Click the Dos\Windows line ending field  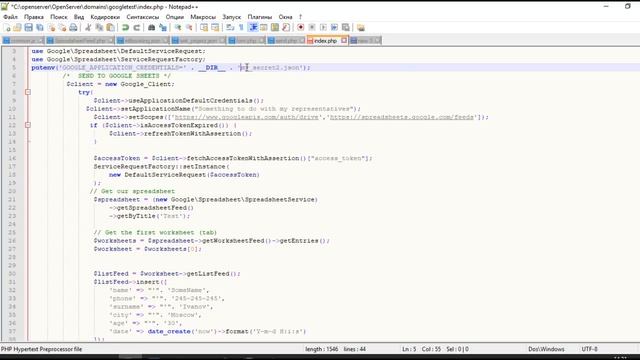point(546,349)
